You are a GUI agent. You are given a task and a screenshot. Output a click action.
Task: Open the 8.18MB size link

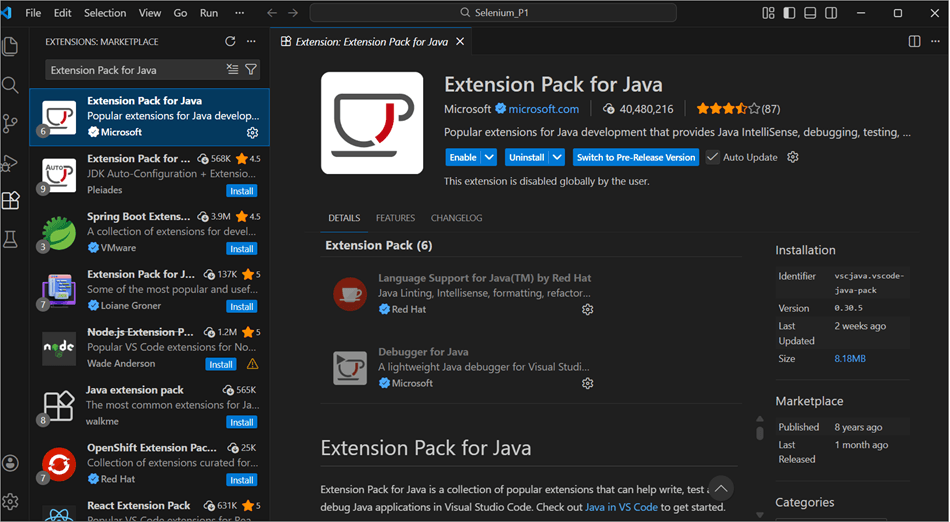[849, 358]
